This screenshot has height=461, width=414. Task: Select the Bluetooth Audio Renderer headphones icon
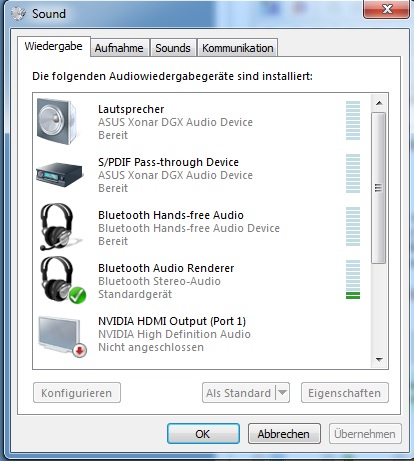tap(62, 280)
